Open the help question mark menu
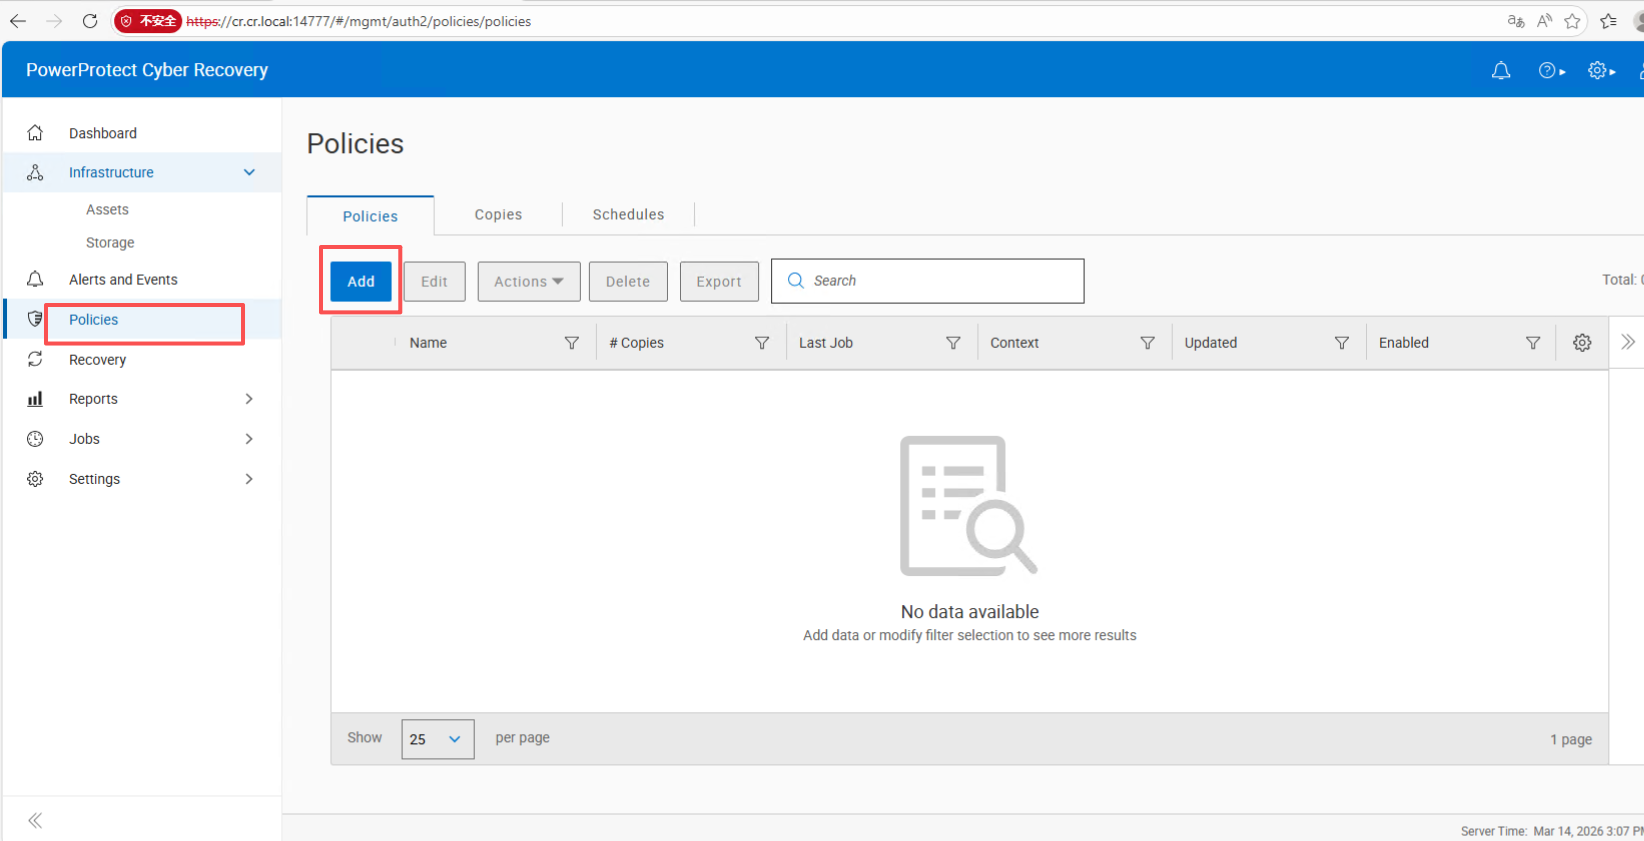 pyautogui.click(x=1552, y=70)
